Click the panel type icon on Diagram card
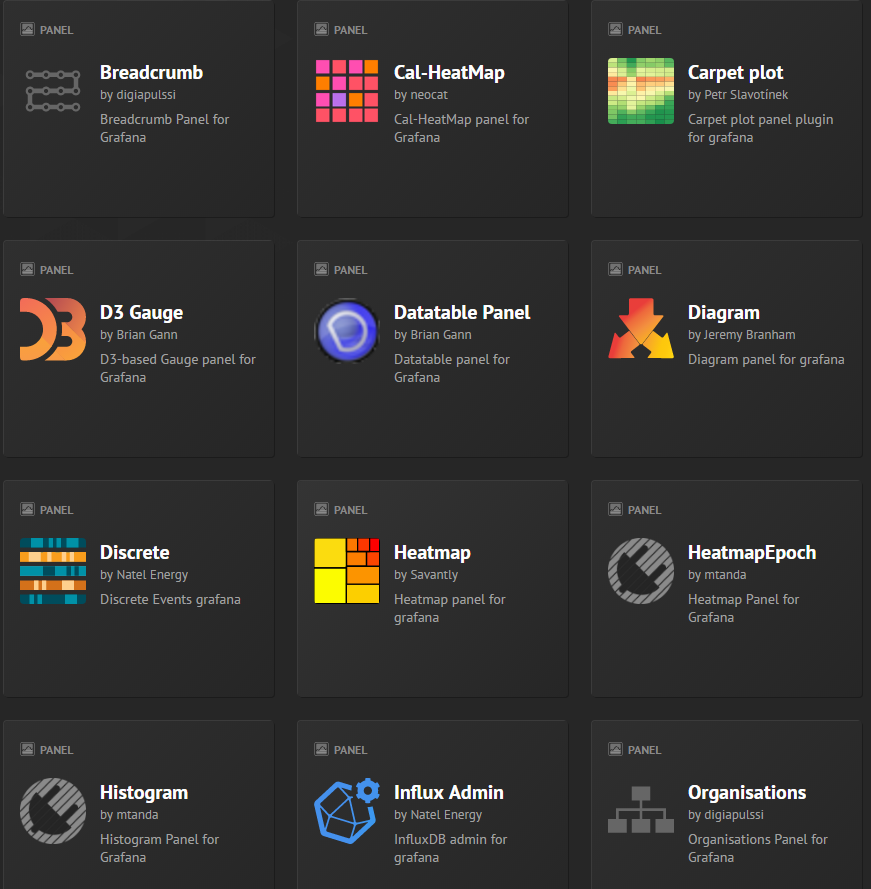 pyautogui.click(x=615, y=269)
